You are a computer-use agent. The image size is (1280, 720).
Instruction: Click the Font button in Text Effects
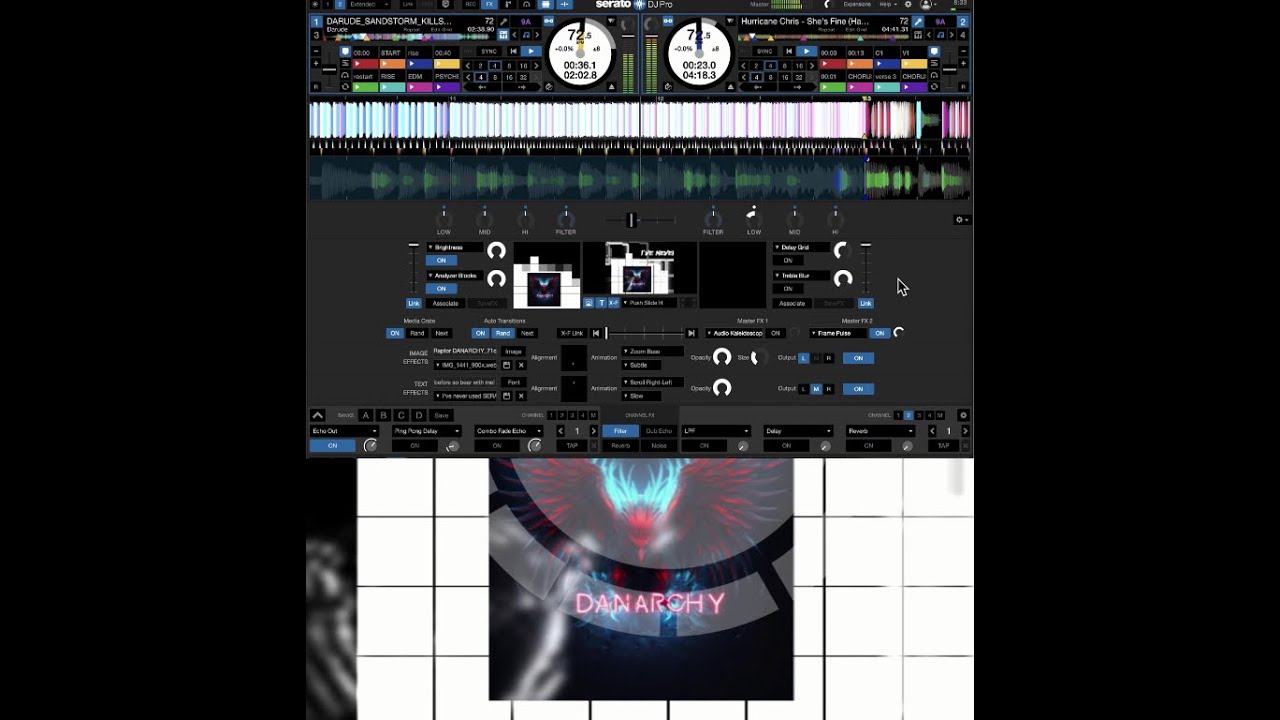click(x=513, y=382)
